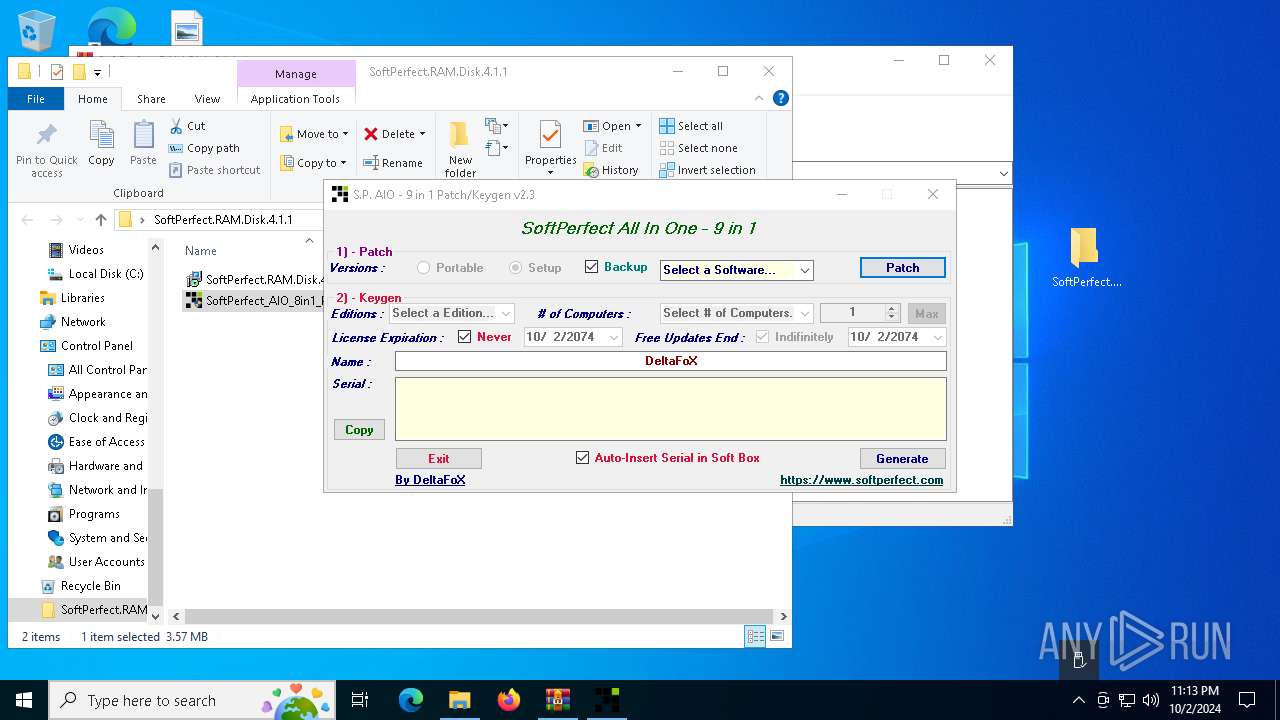Switch to Home ribbon tab

coord(93,99)
